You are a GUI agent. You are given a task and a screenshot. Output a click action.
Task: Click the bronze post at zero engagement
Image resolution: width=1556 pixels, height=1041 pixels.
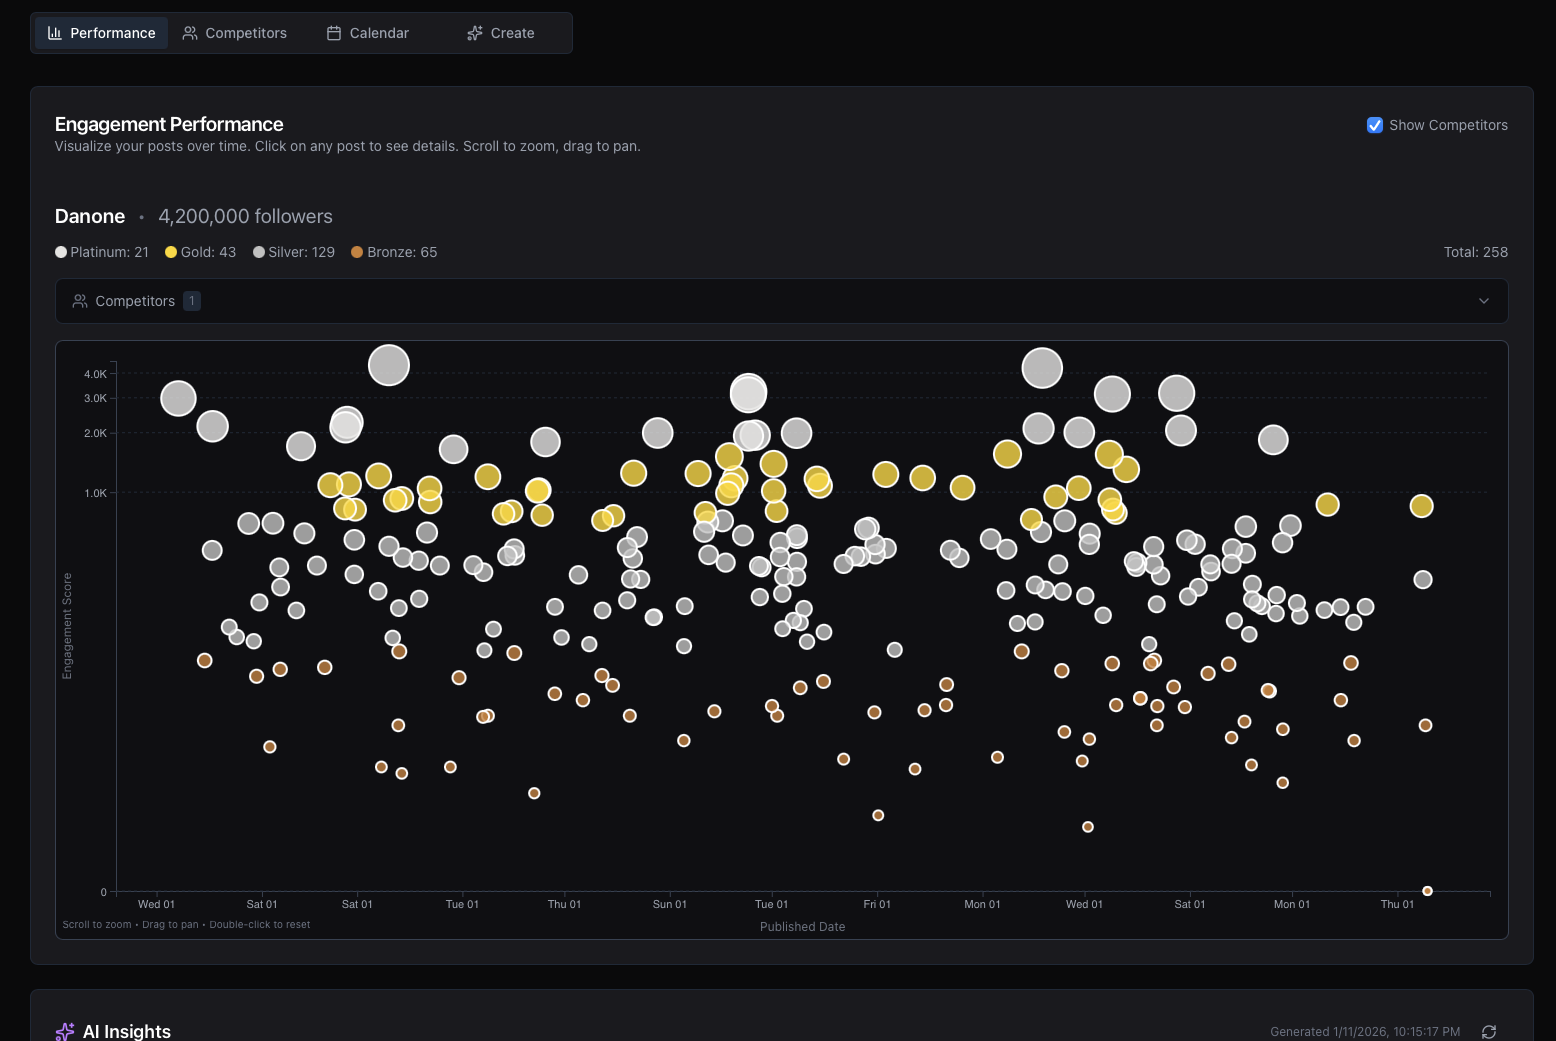(1427, 891)
